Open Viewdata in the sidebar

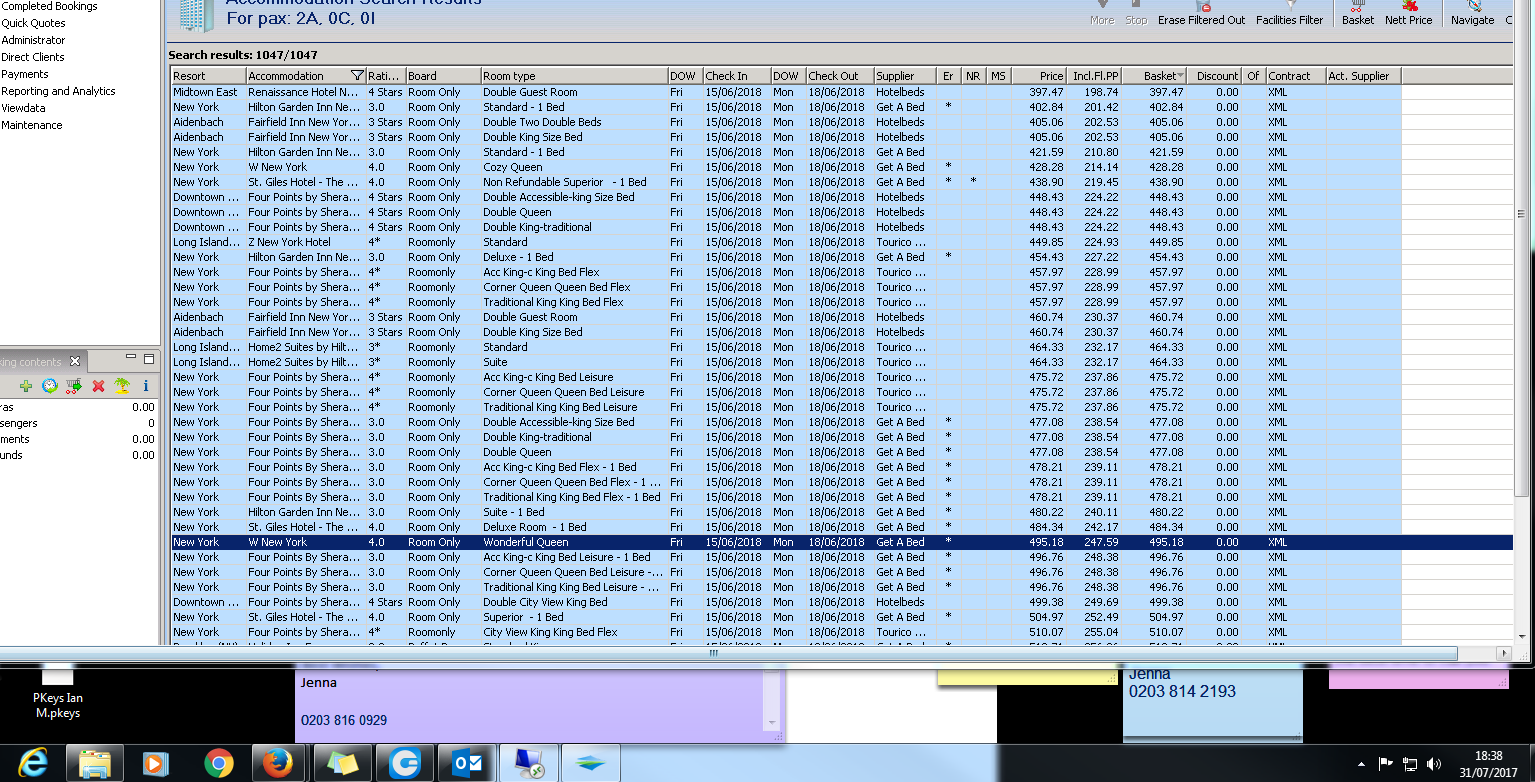[23, 108]
